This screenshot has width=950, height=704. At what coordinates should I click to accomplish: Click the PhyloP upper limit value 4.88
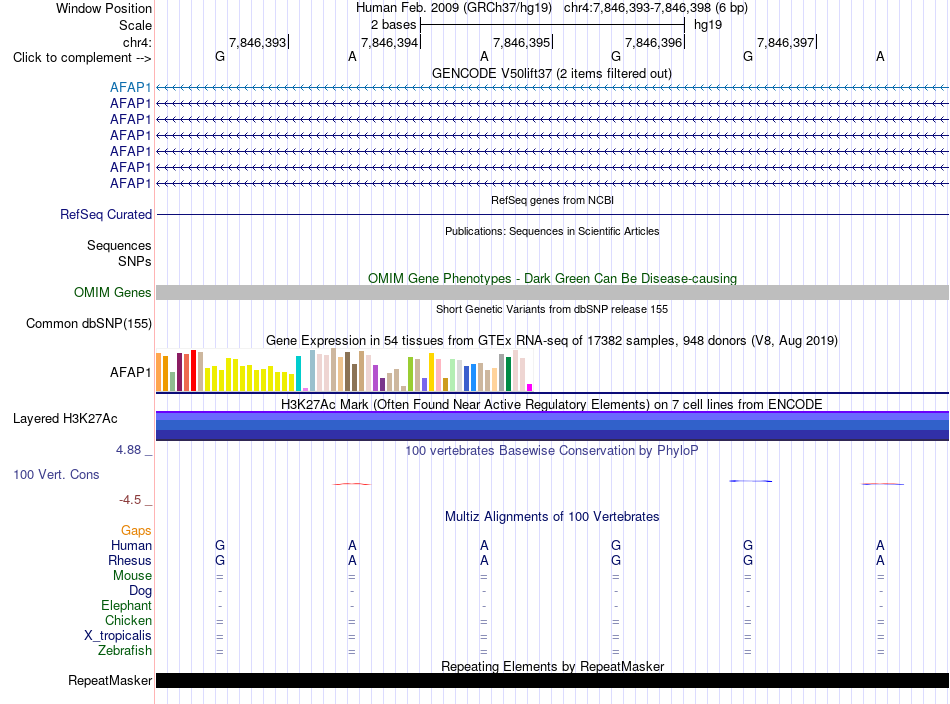[128, 450]
